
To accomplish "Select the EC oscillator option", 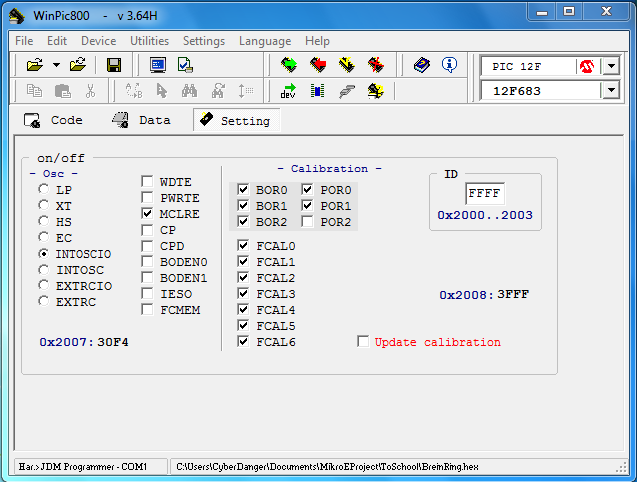I will click(43, 237).
